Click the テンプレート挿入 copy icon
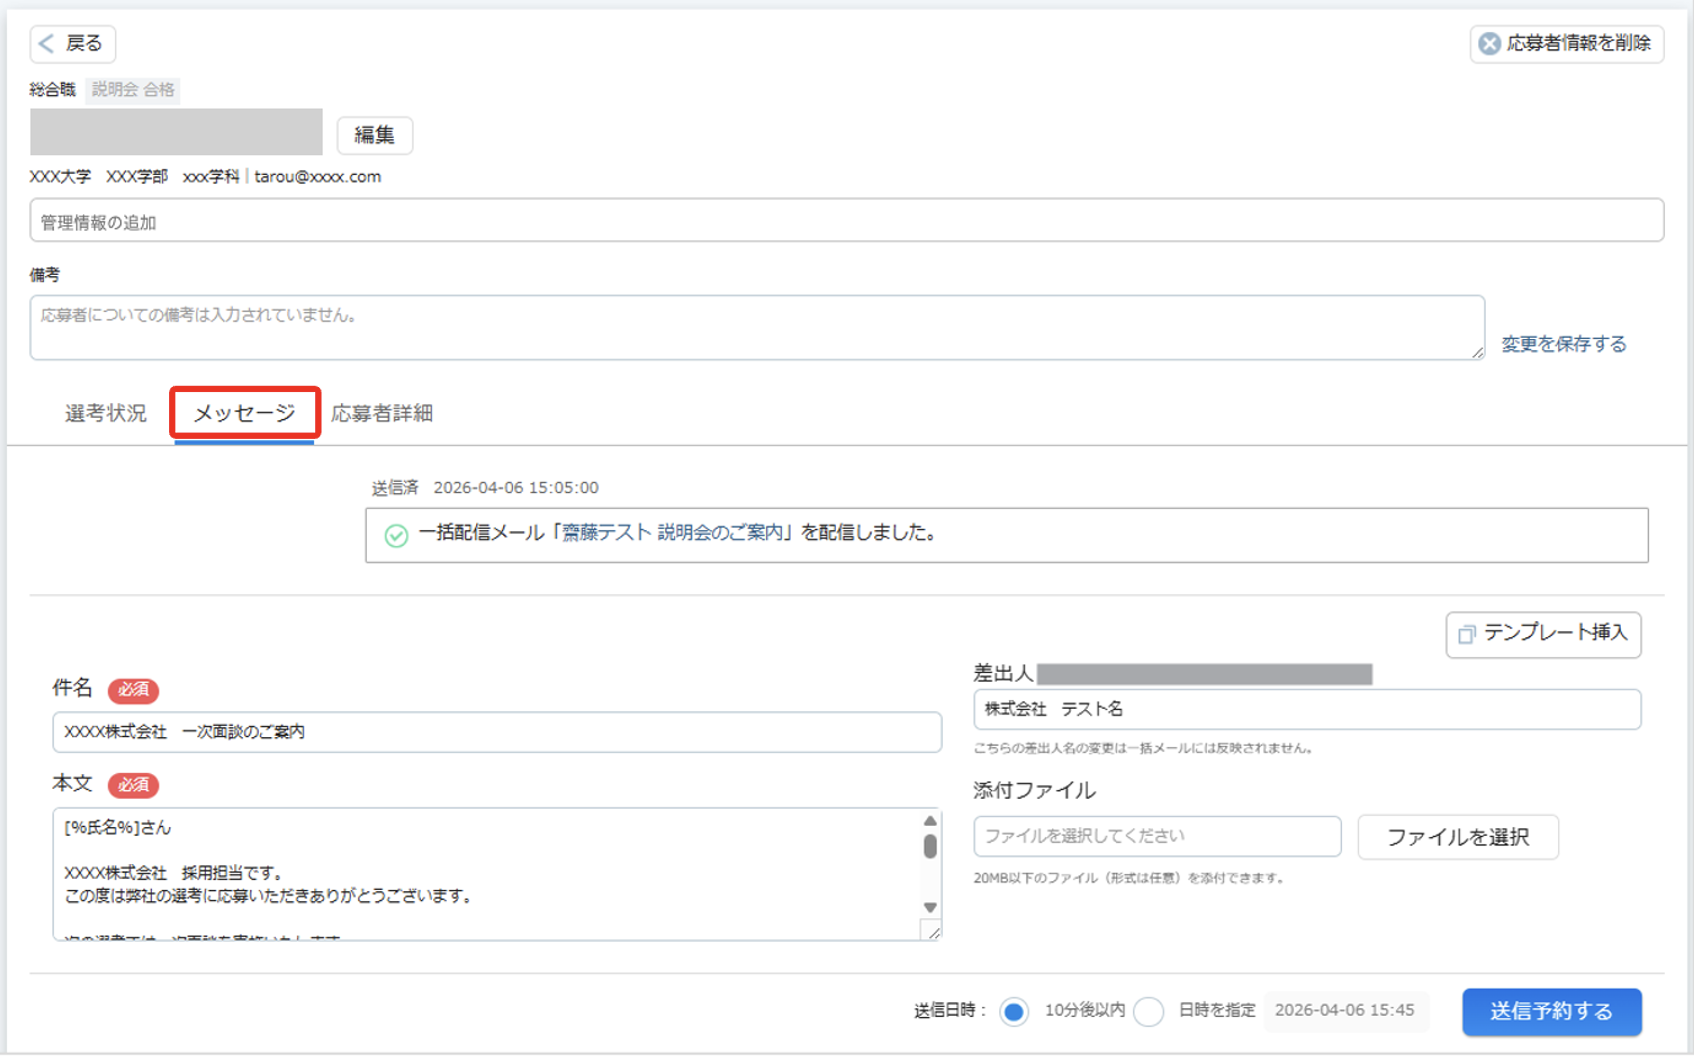 (1466, 634)
